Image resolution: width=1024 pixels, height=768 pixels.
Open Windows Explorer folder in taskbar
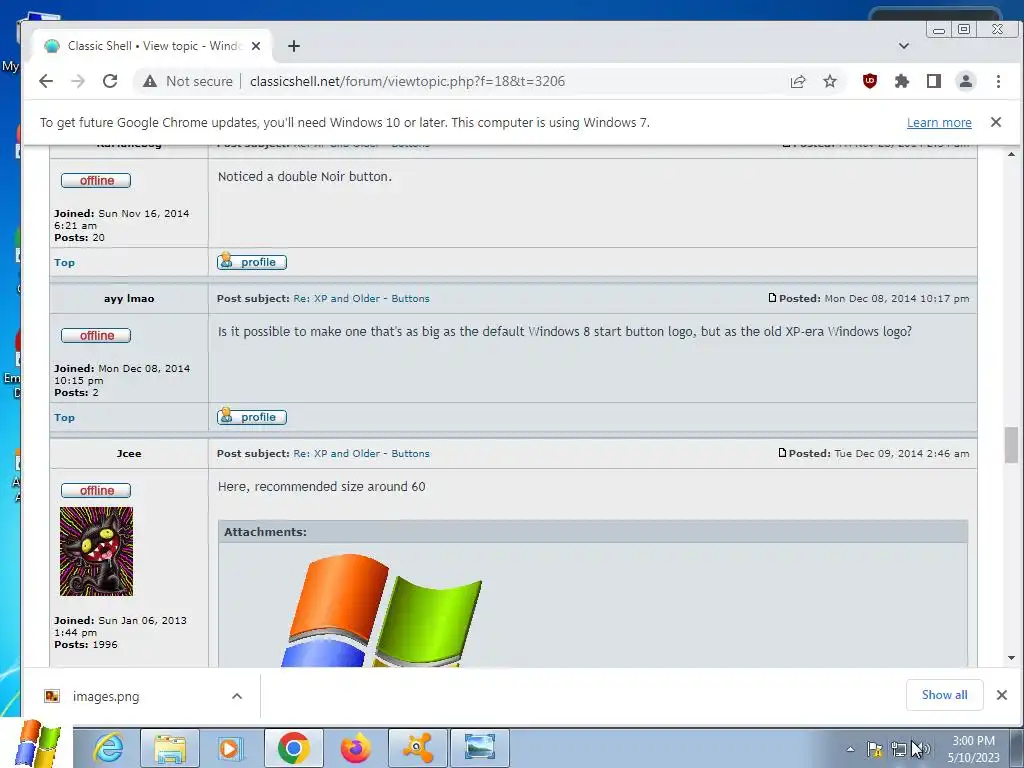coord(170,748)
